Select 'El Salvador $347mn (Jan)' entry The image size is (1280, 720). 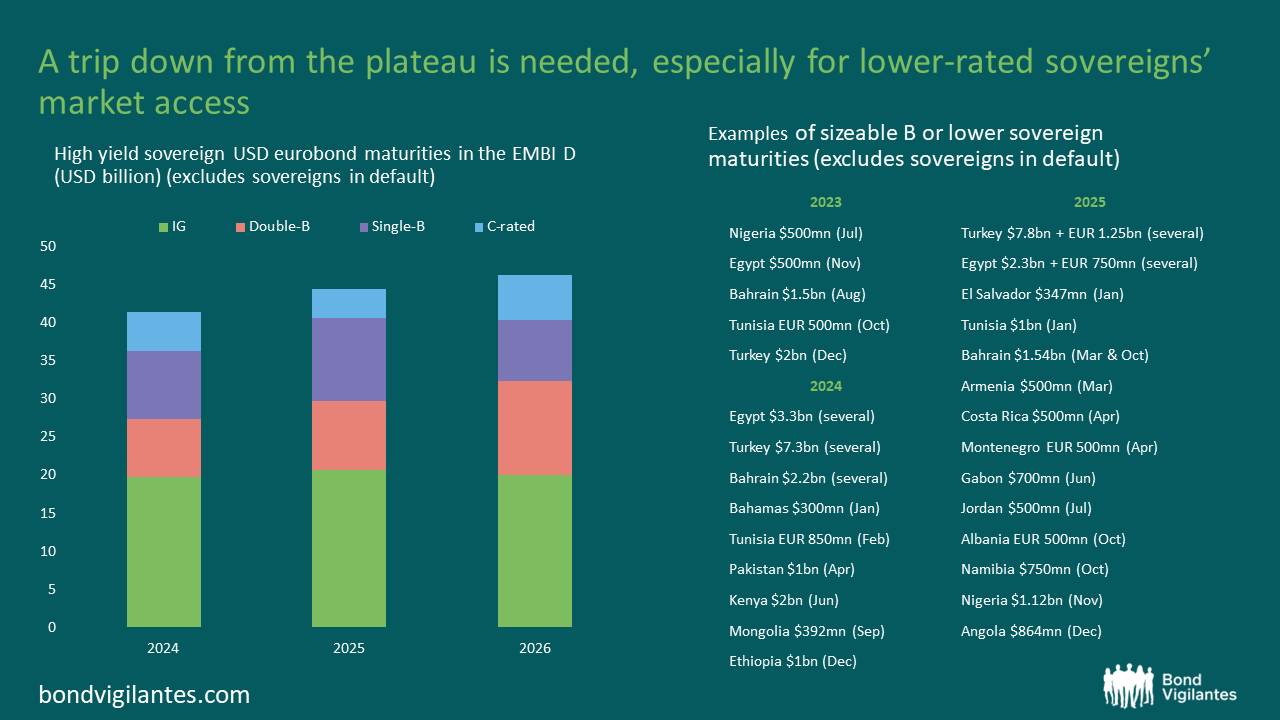point(1040,294)
